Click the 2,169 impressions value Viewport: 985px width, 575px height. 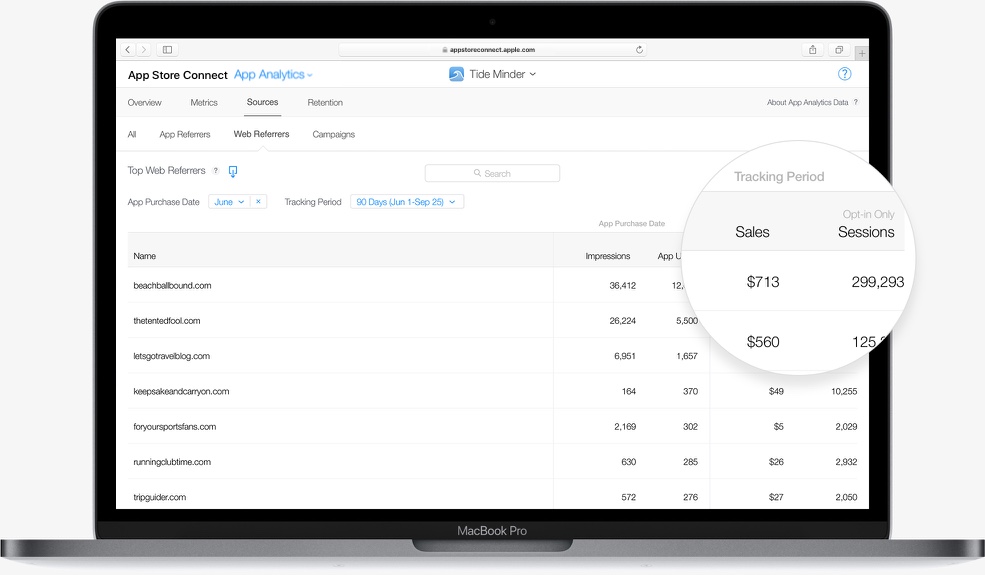coord(625,426)
